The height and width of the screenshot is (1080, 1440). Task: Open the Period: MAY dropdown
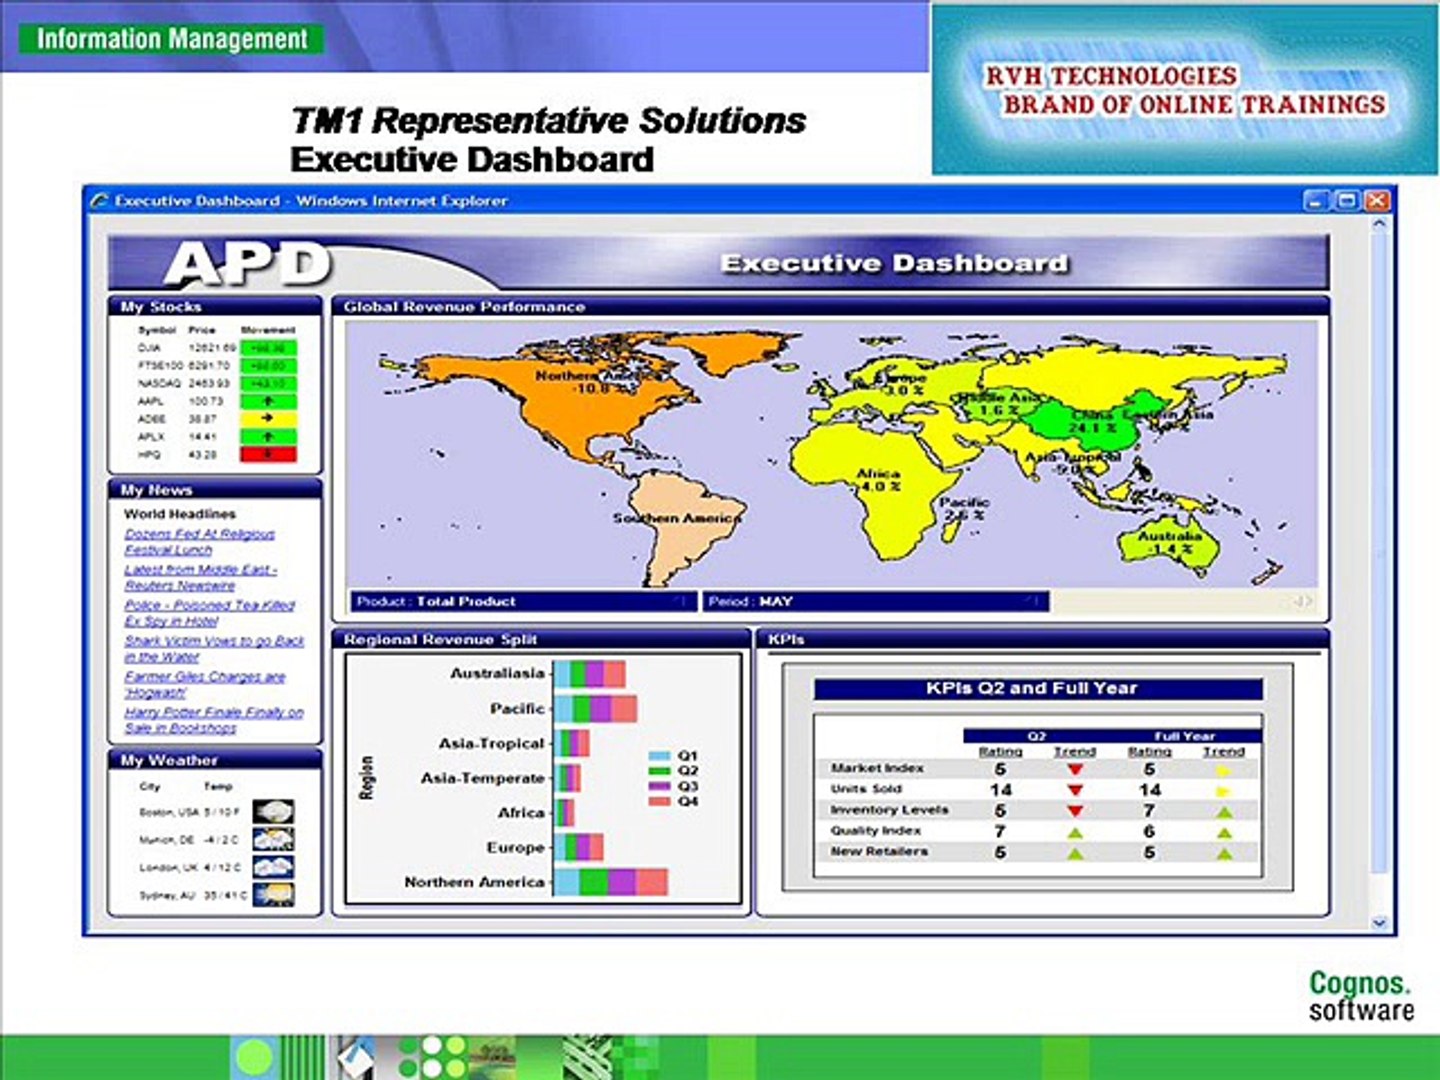(x=875, y=602)
